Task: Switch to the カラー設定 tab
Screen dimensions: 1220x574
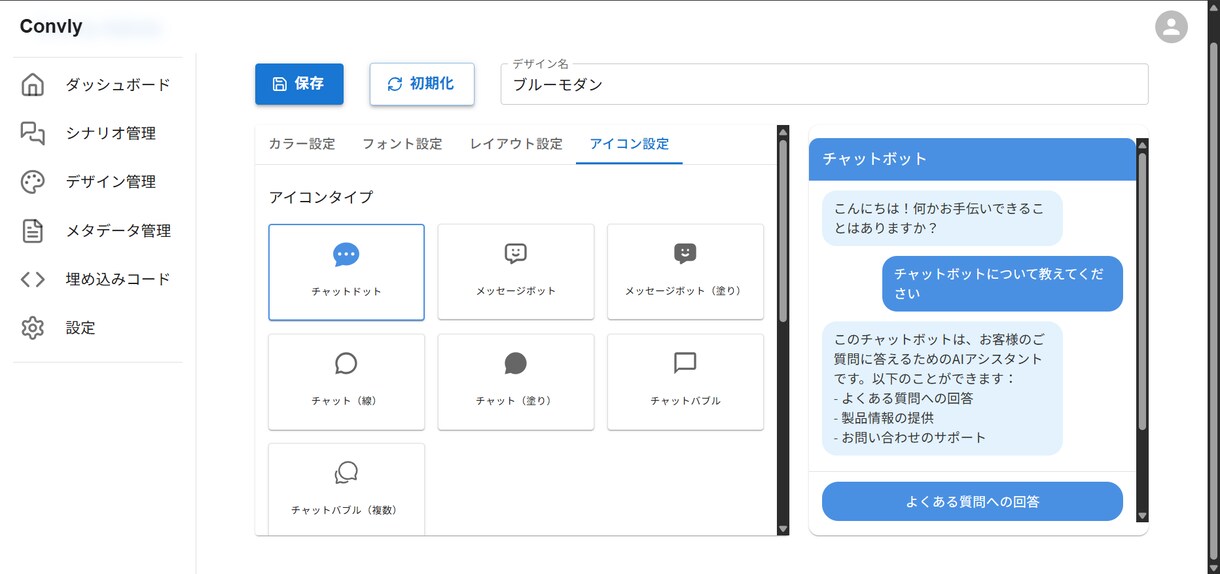Action: pyautogui.click(x=302, y=144)
